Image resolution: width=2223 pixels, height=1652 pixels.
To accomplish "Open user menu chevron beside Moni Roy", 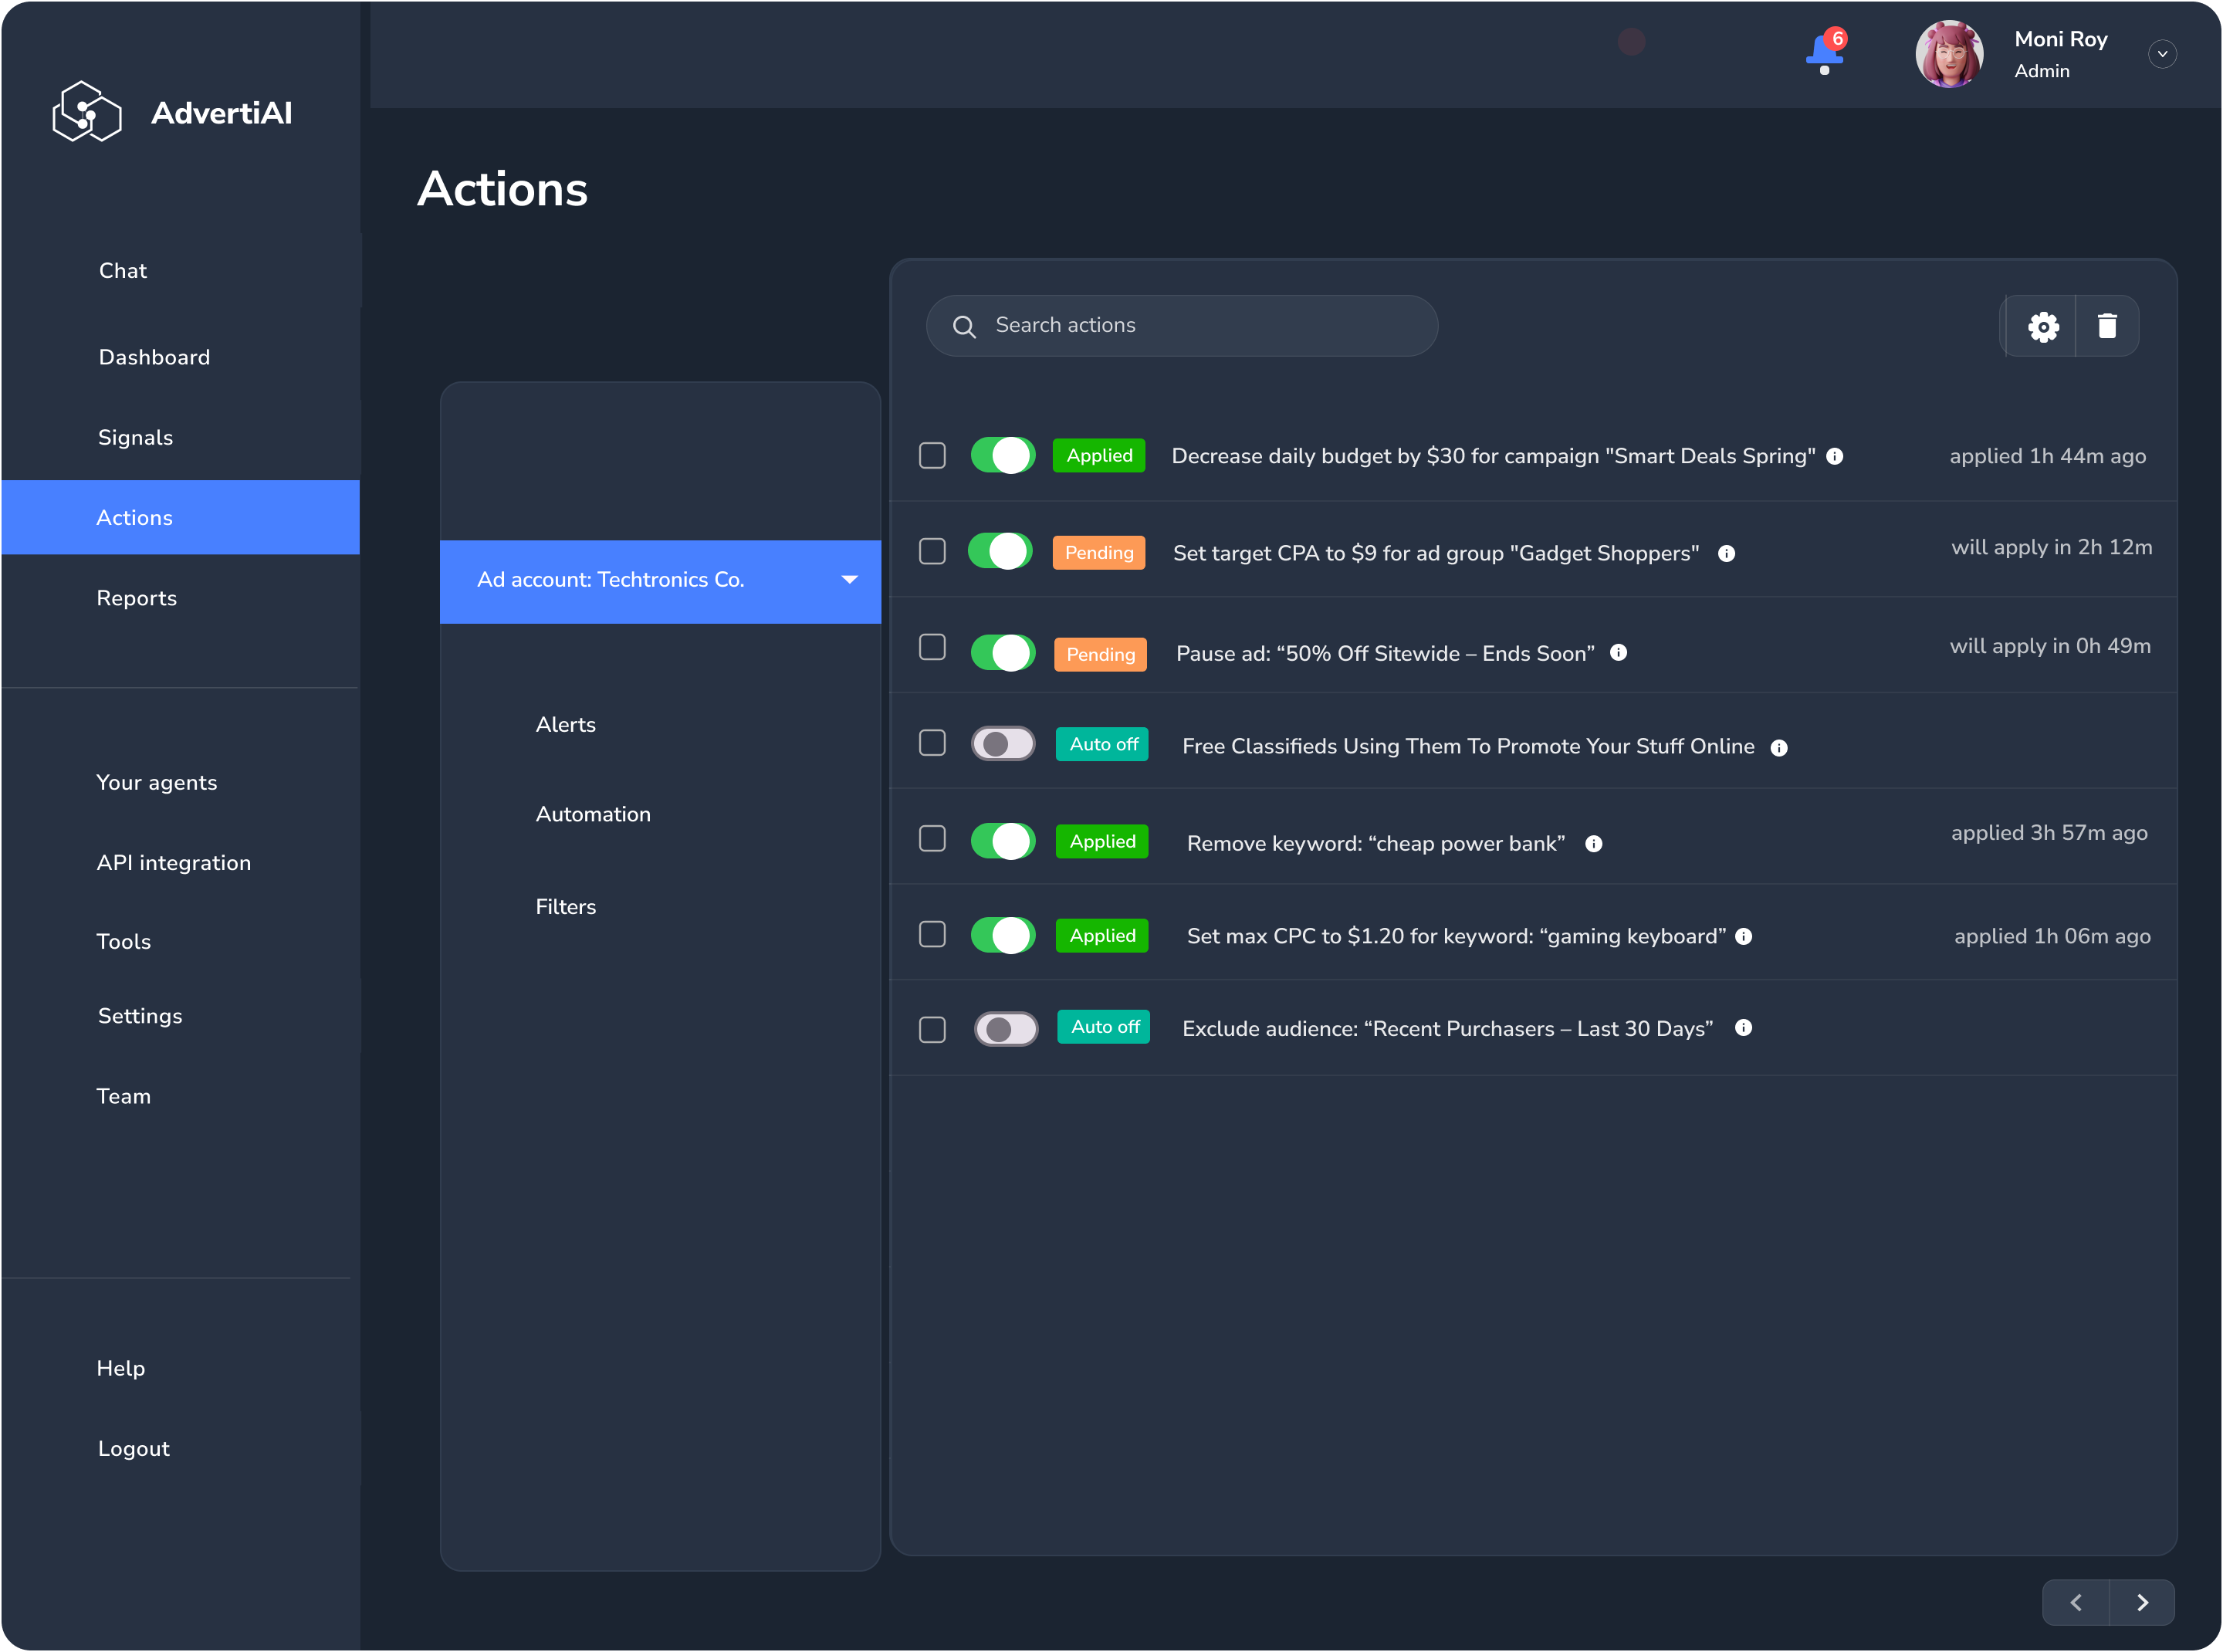I will coord(2162,54).
